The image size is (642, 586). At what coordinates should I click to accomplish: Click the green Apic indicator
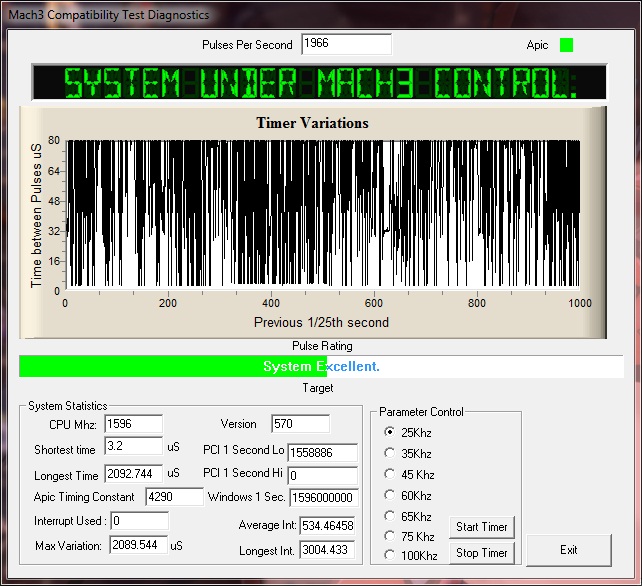point(566,45)
